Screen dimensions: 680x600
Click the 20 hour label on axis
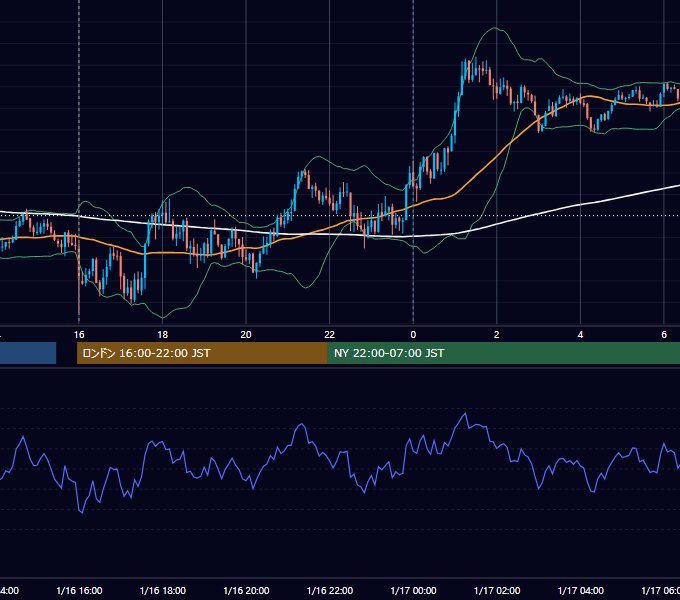point(246,335)
